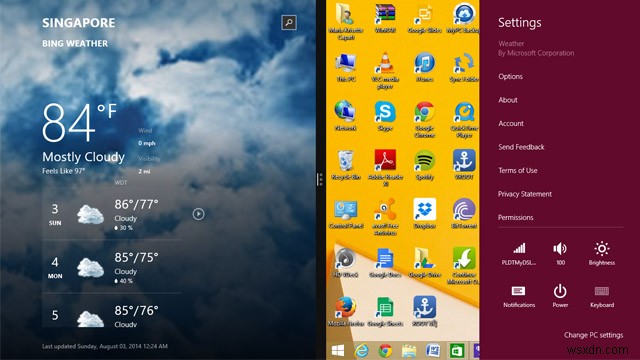The height and width of the screenshot is (360, 640).
Task: Open the Notifications setting
Action: coord(519,296)
